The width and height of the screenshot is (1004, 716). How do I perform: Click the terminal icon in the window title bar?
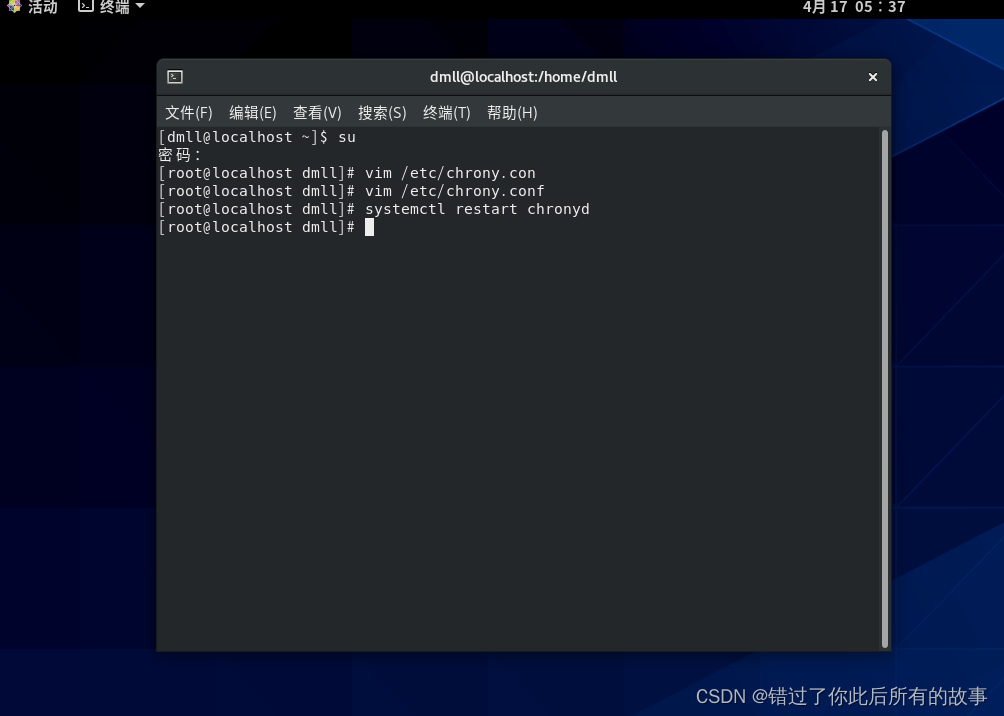[x=175, y=76]
